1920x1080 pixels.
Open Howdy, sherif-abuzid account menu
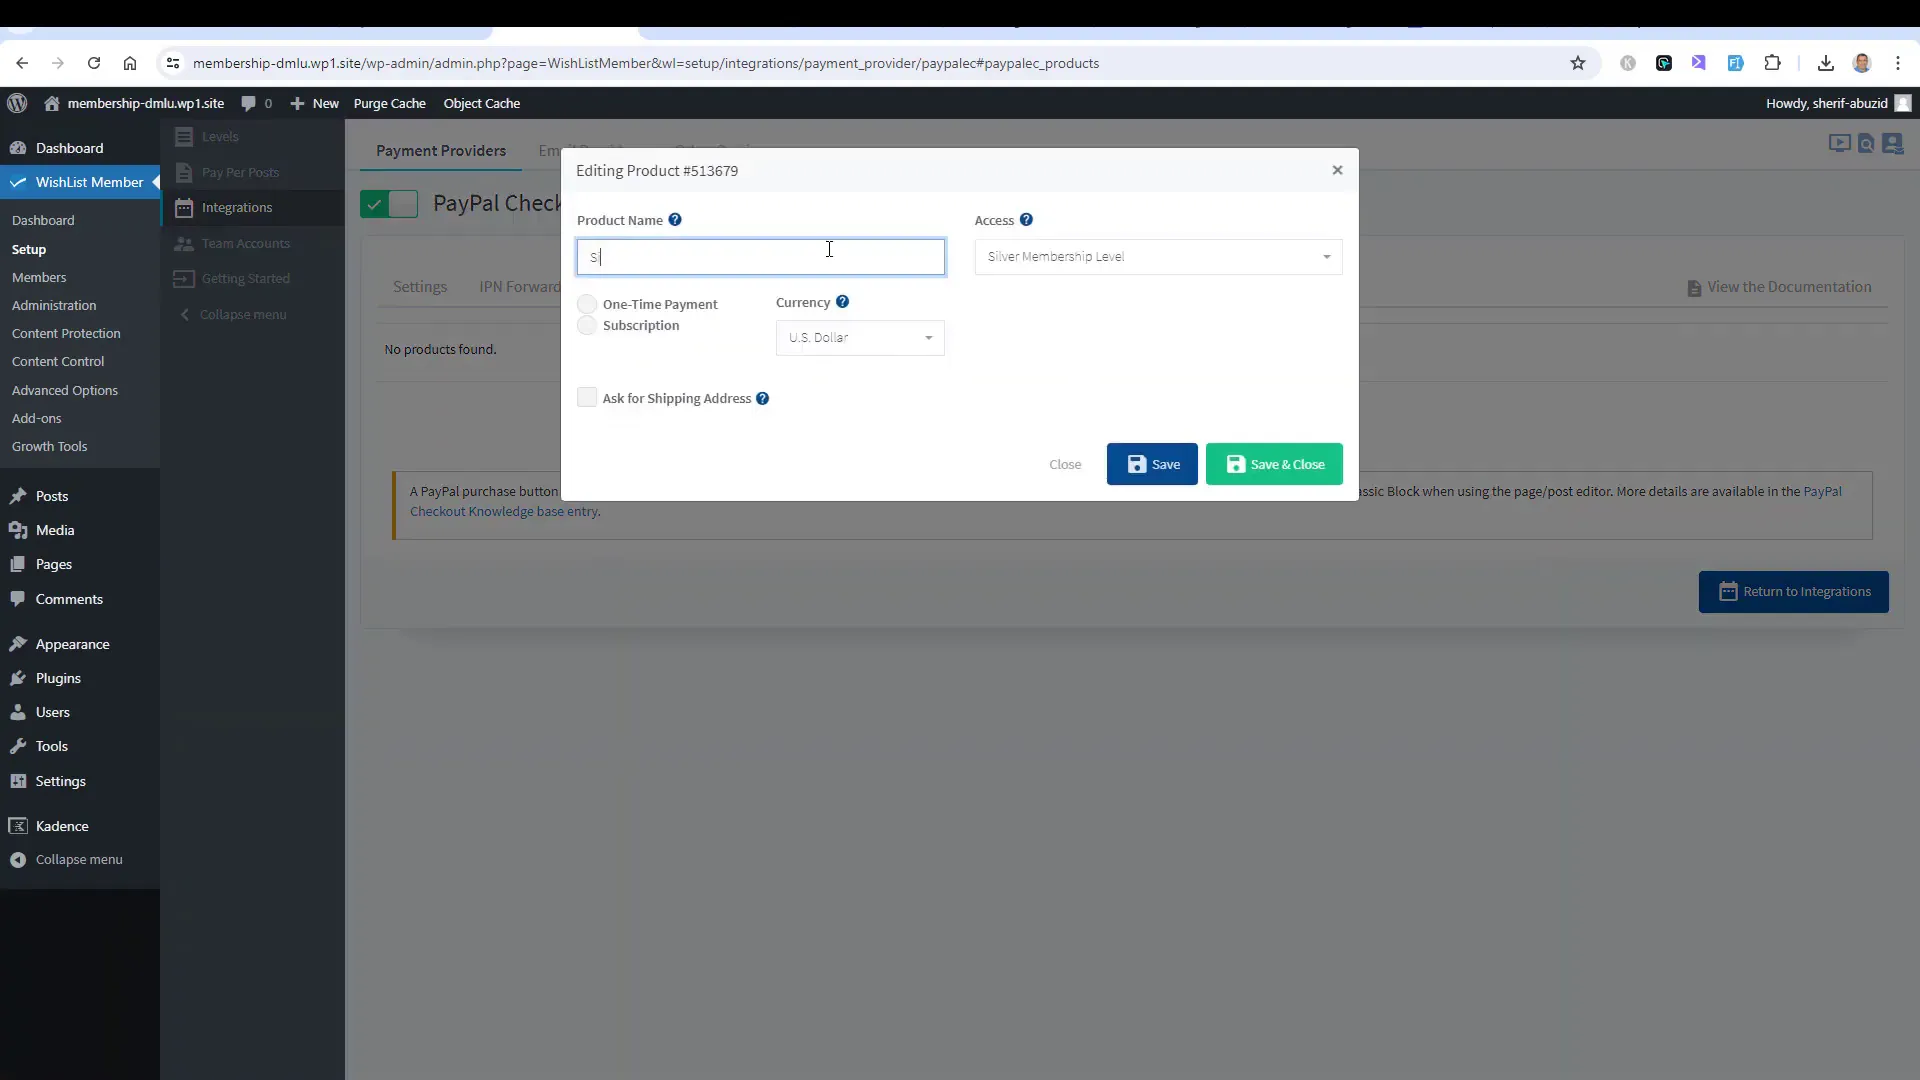[1838, 103]
